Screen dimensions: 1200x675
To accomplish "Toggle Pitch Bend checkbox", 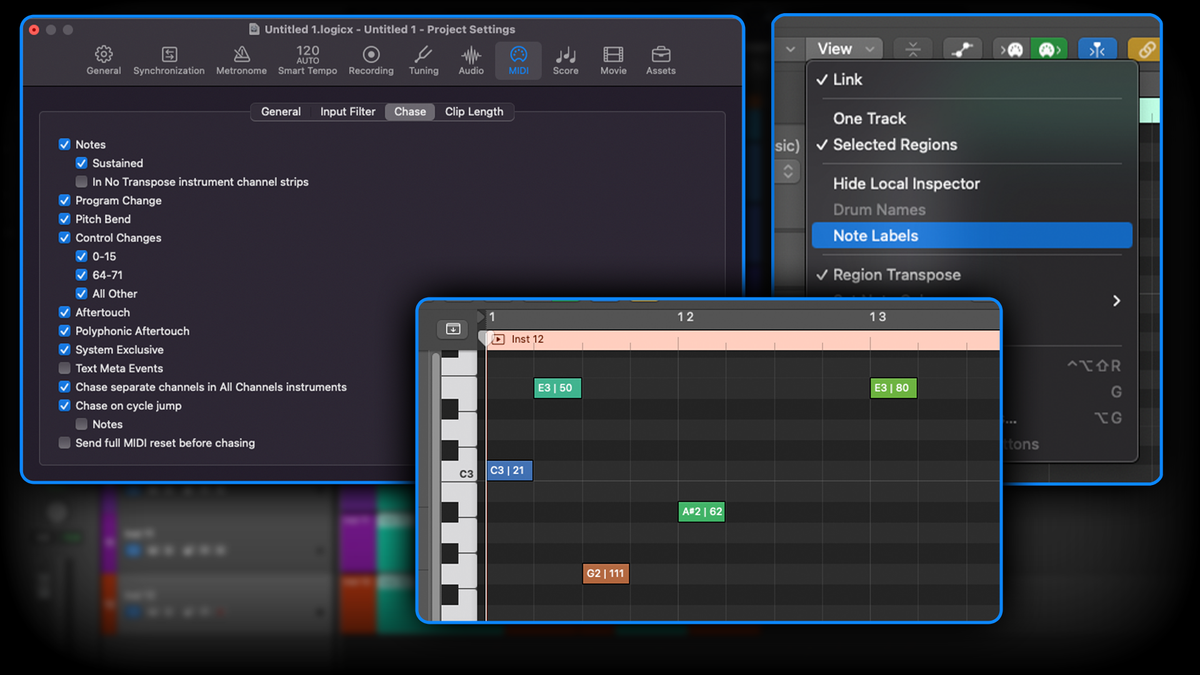I will click(x=65, y=219).
